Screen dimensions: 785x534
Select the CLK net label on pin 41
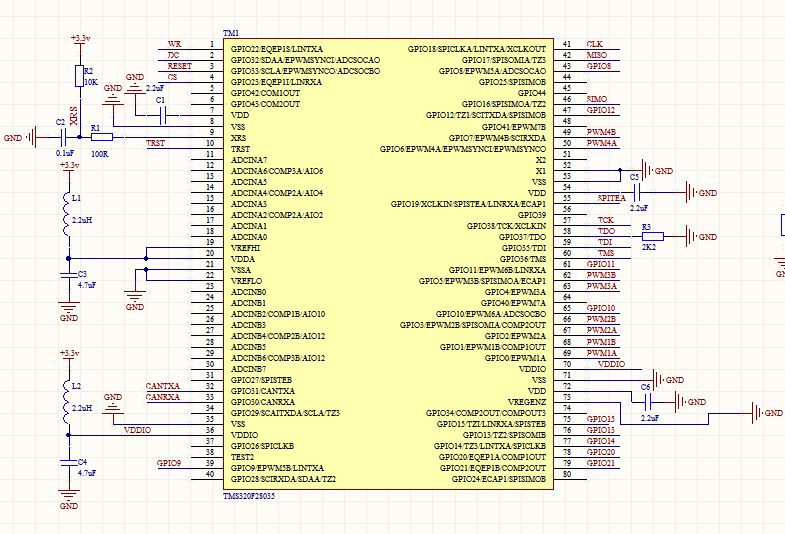click(x=595, y=44)
